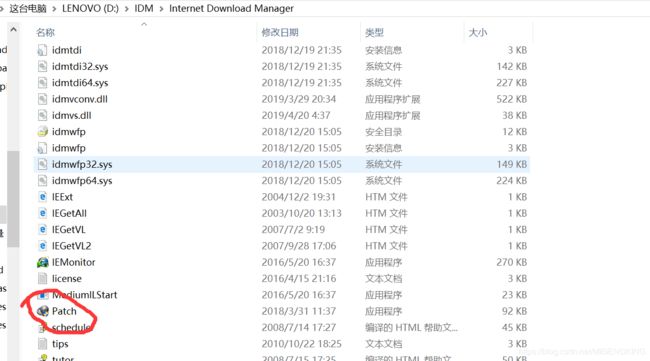650x361 pixels.
Task: Sort files by 名称 column header
Action: (x=46, y=32)
